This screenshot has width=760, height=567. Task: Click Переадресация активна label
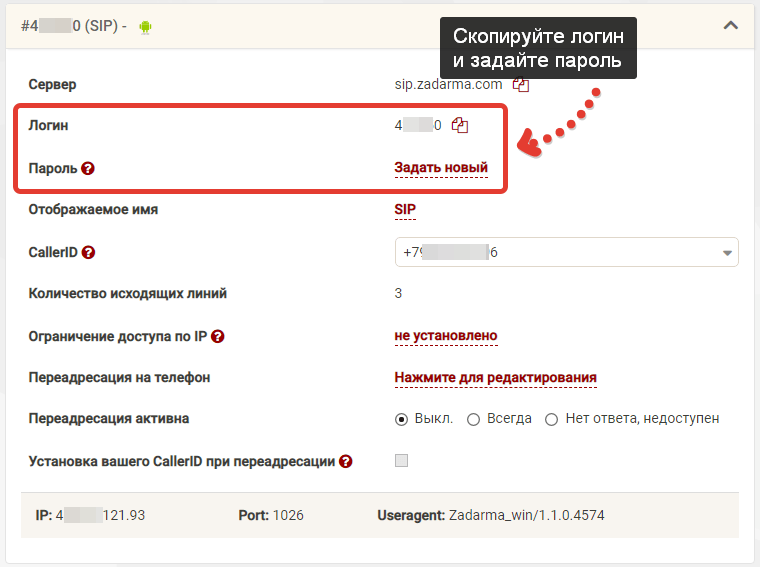pyautogui.click(x=109, y=419)
